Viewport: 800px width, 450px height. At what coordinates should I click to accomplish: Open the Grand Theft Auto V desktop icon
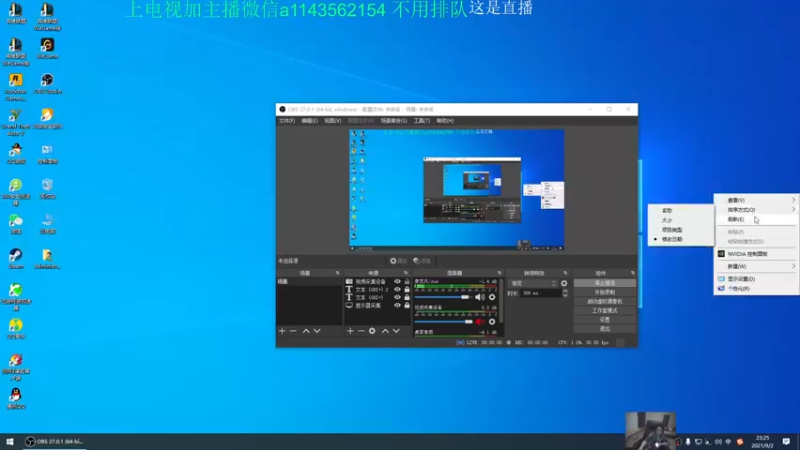click(x=16, y=122)
